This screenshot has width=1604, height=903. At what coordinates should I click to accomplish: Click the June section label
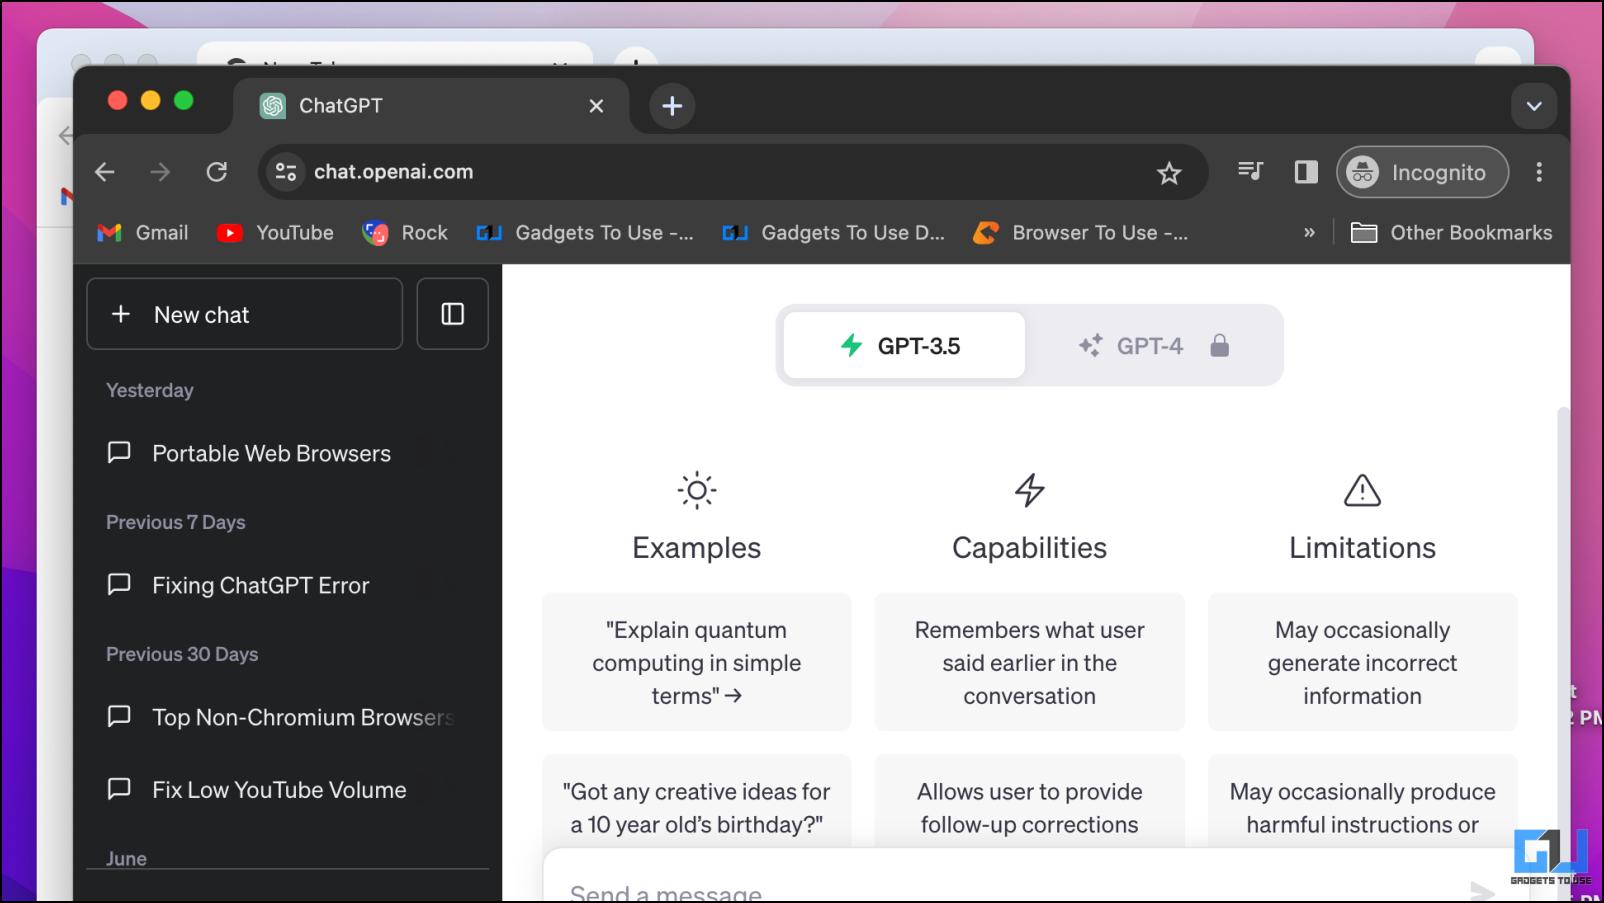point(126,858)
